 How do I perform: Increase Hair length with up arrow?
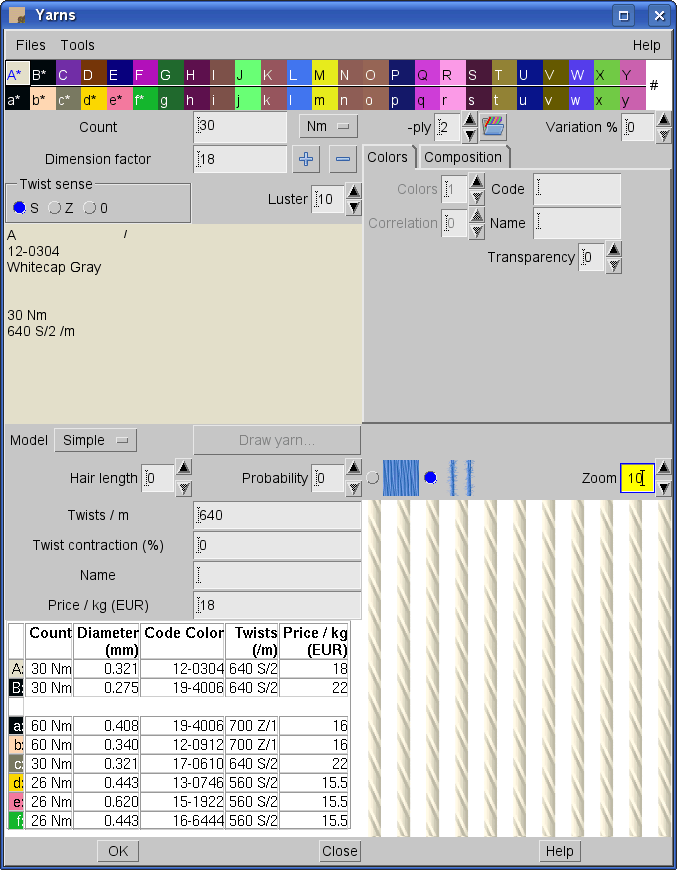click(x=184, y=469)
